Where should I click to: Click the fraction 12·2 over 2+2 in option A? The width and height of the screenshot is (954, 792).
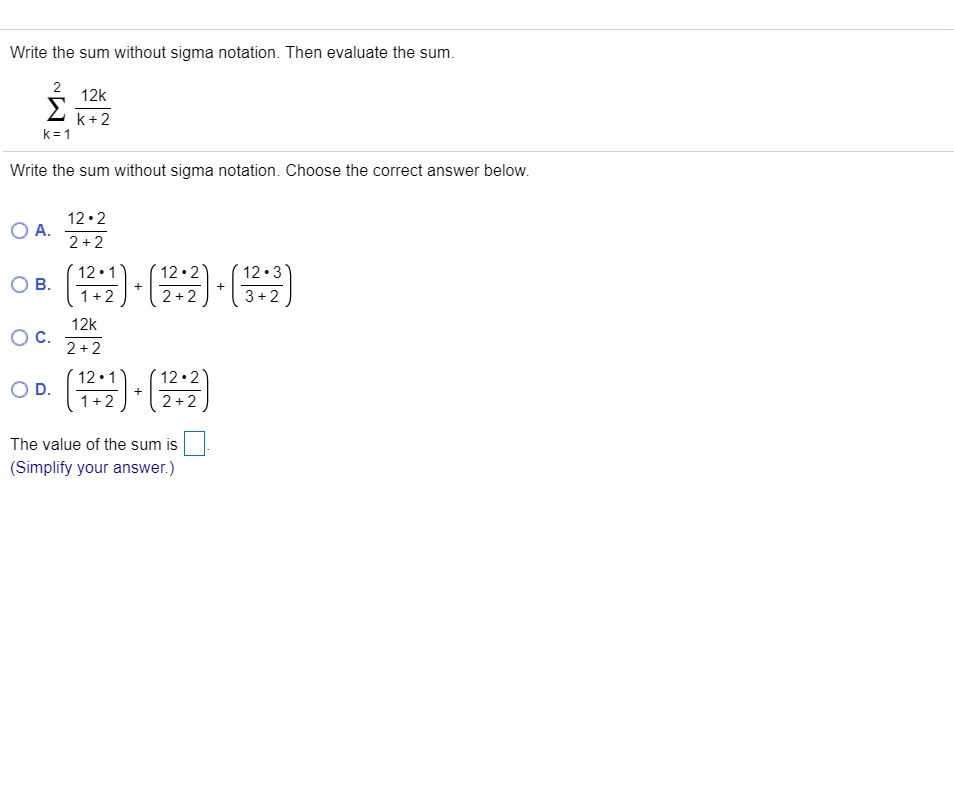click(88, 230)
